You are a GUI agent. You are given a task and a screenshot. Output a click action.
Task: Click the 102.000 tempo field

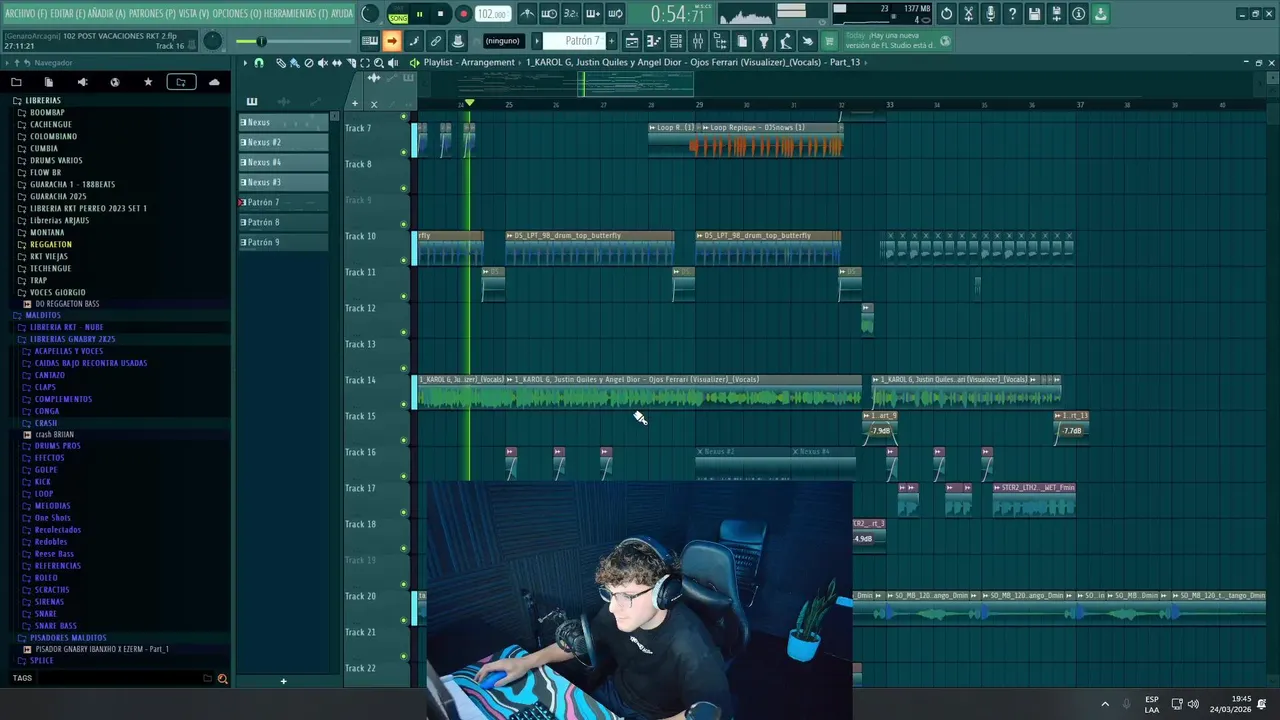click(x=491, y=14)
